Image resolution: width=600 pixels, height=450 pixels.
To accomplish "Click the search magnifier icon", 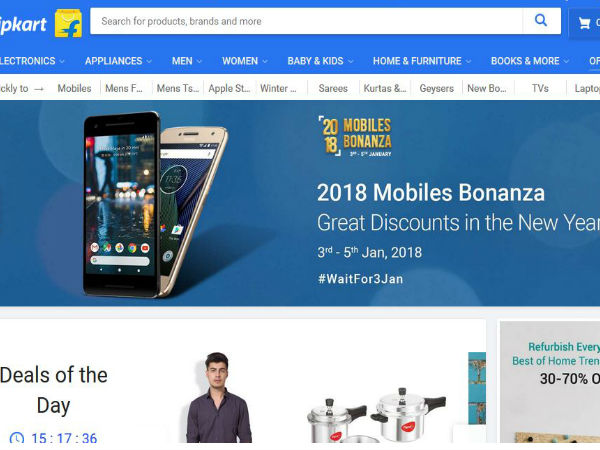I will (x=541, y=20).
